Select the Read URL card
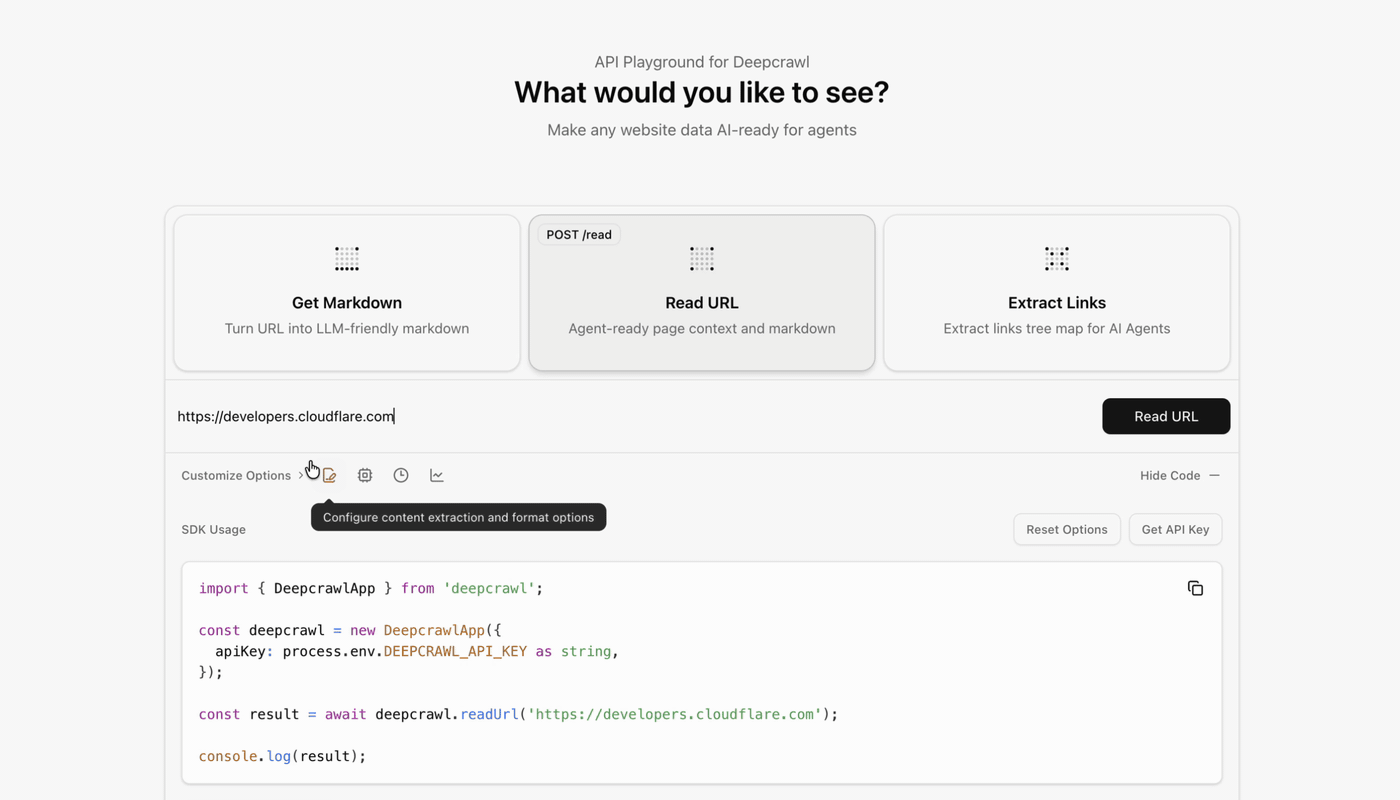The width and height of the screenshot is (1400, 800). [x=702, y=293]
